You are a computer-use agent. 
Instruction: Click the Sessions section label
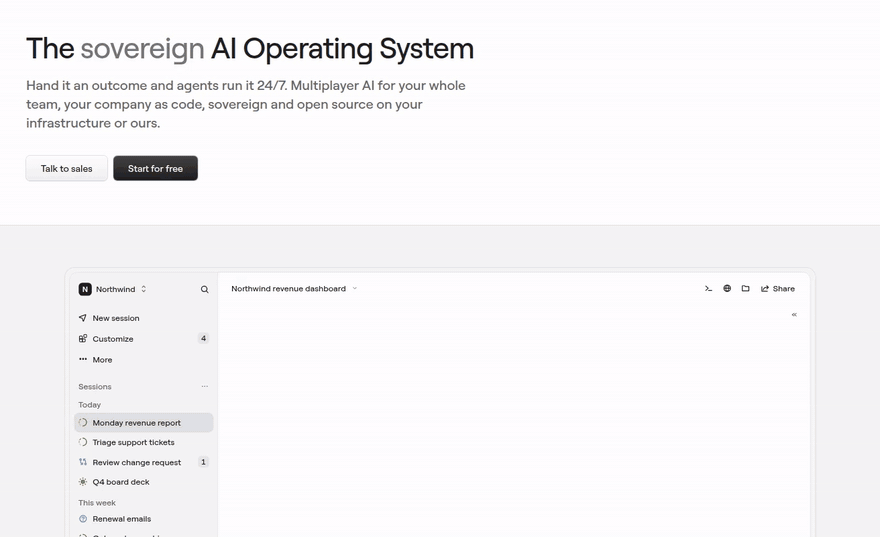click(x=95, y=387)
